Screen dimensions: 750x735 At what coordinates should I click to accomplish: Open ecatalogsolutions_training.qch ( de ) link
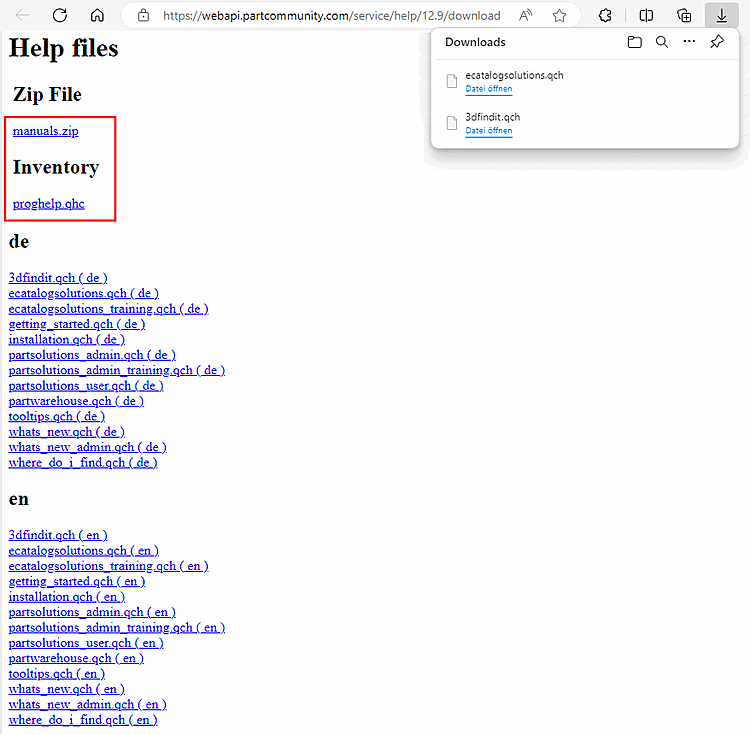pos(109,309)
